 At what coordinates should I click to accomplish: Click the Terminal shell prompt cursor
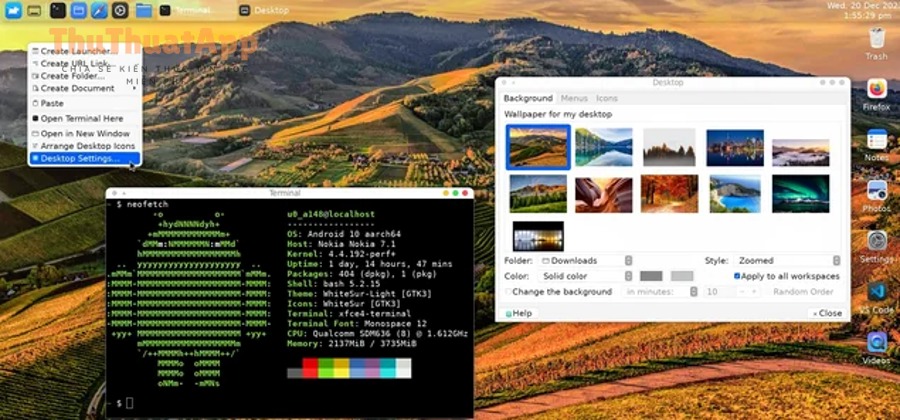129,403
